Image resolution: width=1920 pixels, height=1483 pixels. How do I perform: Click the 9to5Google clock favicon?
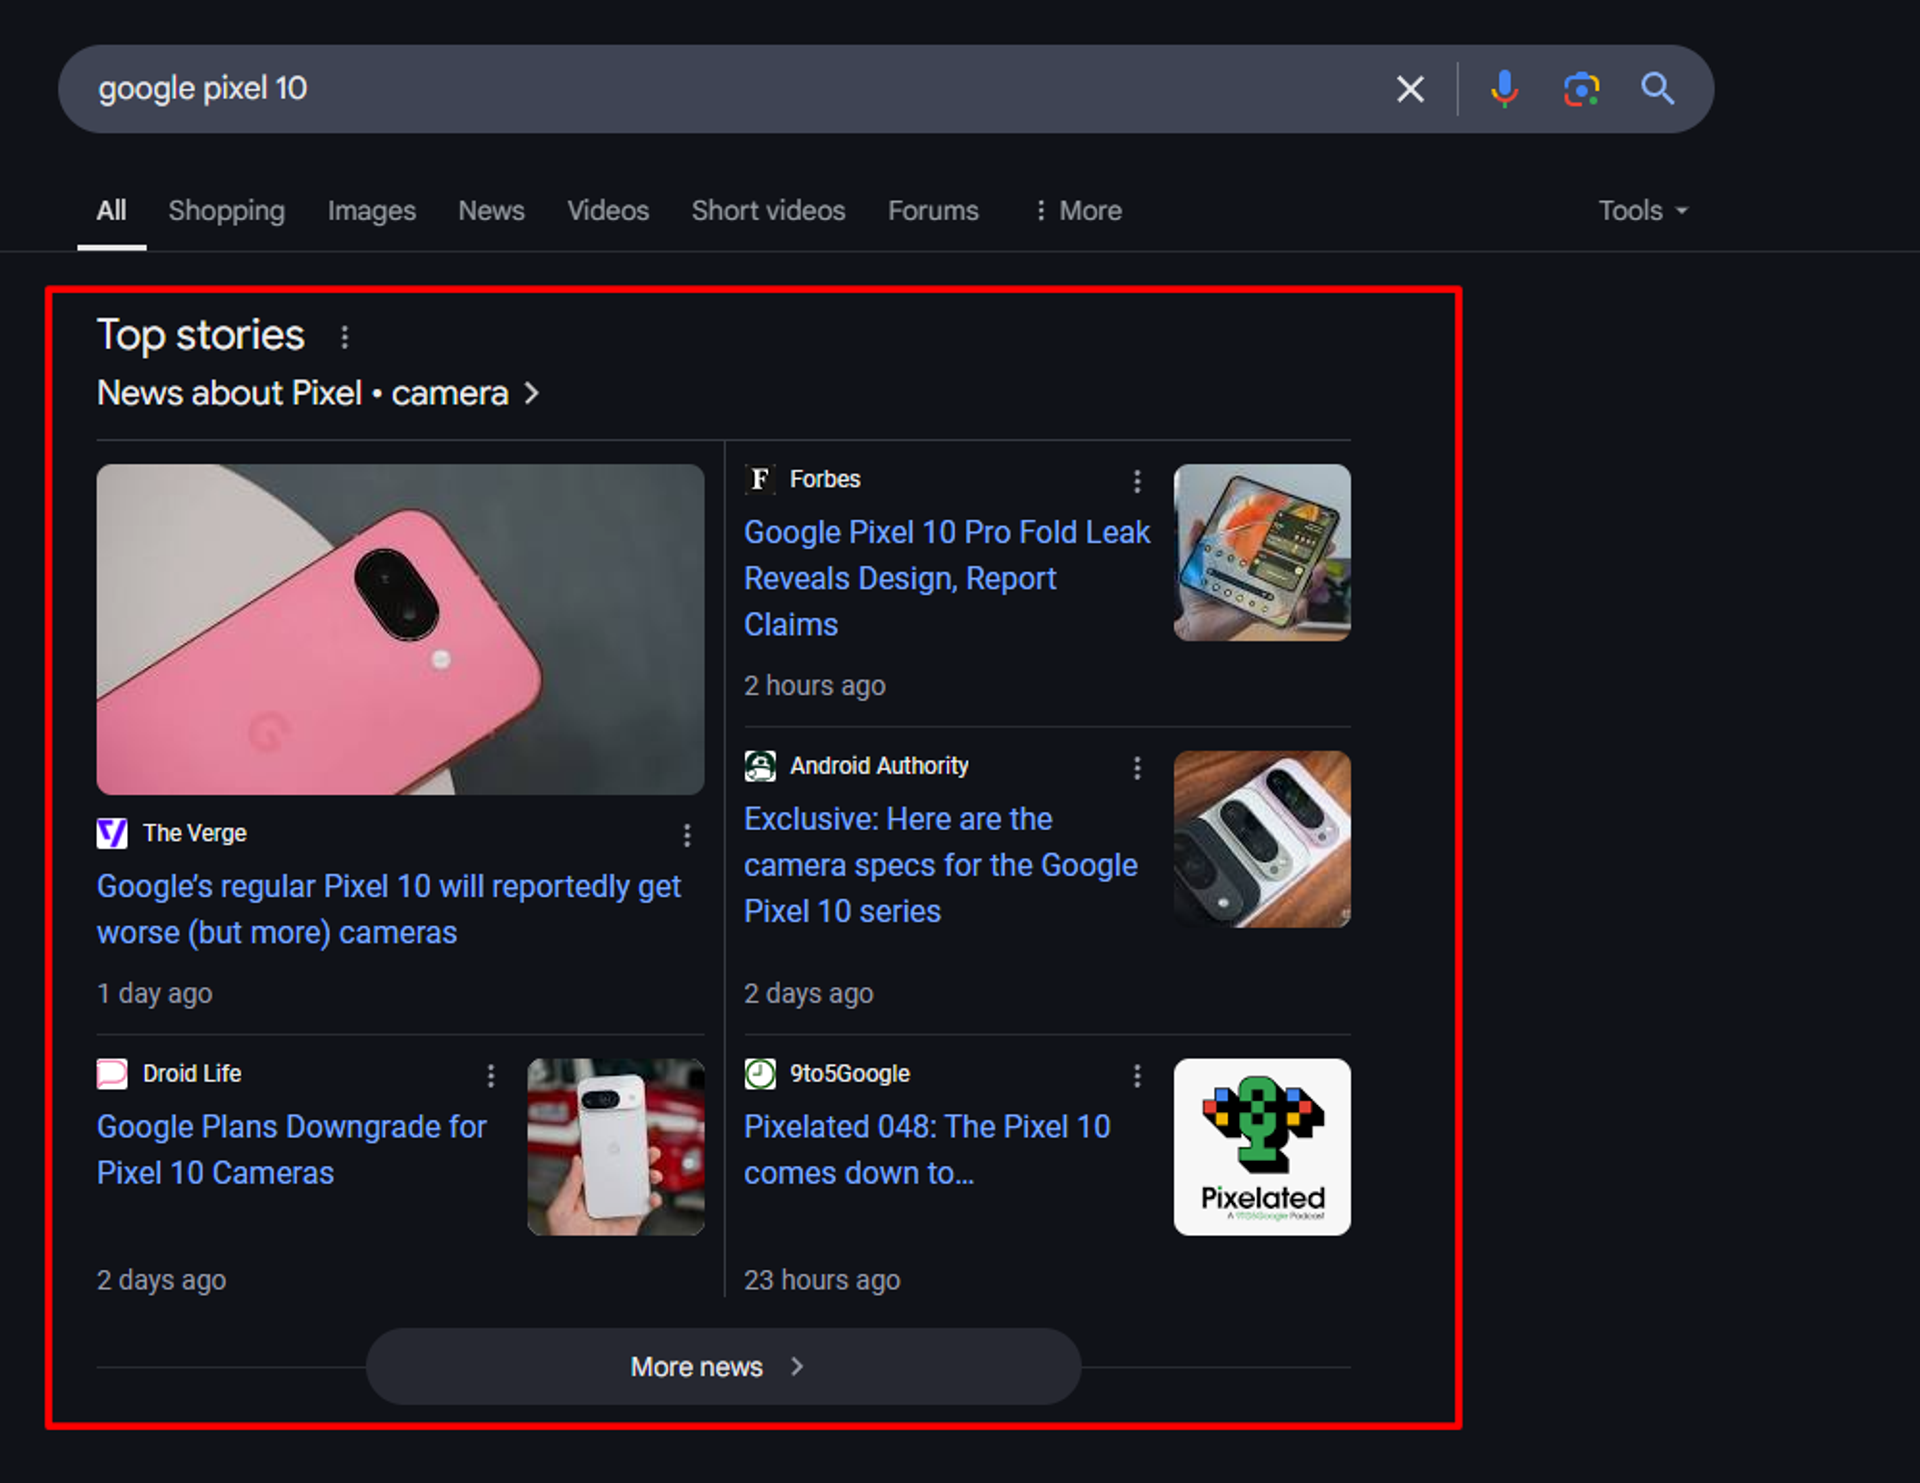[x=760, y=1073]
